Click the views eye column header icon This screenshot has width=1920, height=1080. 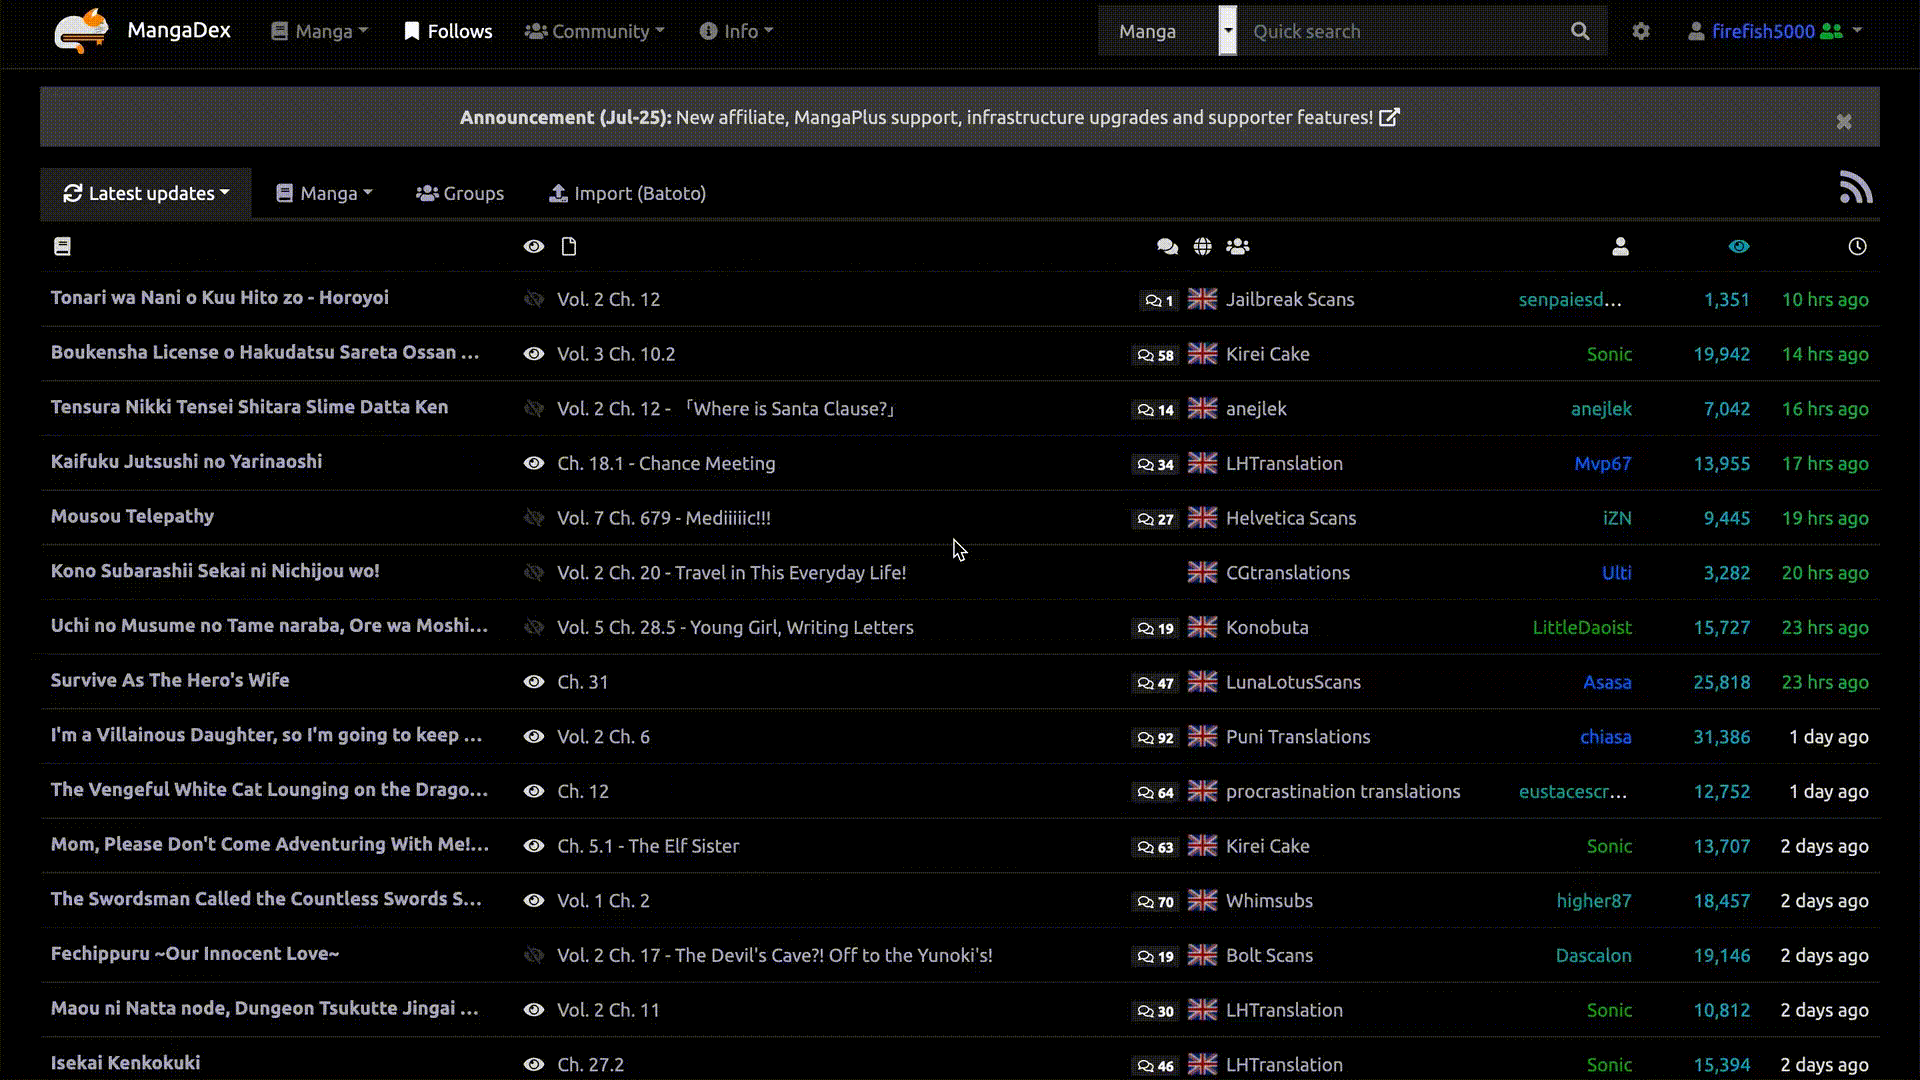(1739, 247)
